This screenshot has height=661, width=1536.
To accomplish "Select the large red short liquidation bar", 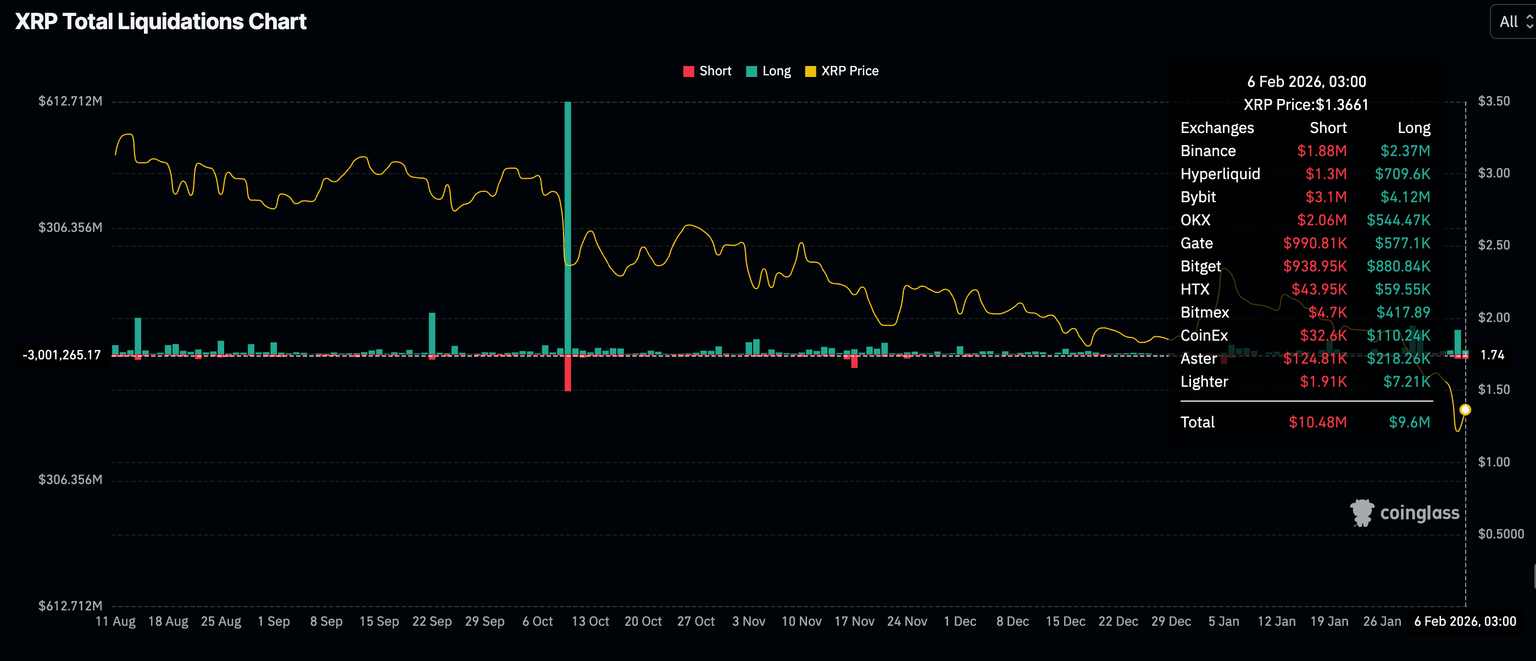I will (568, 373).
